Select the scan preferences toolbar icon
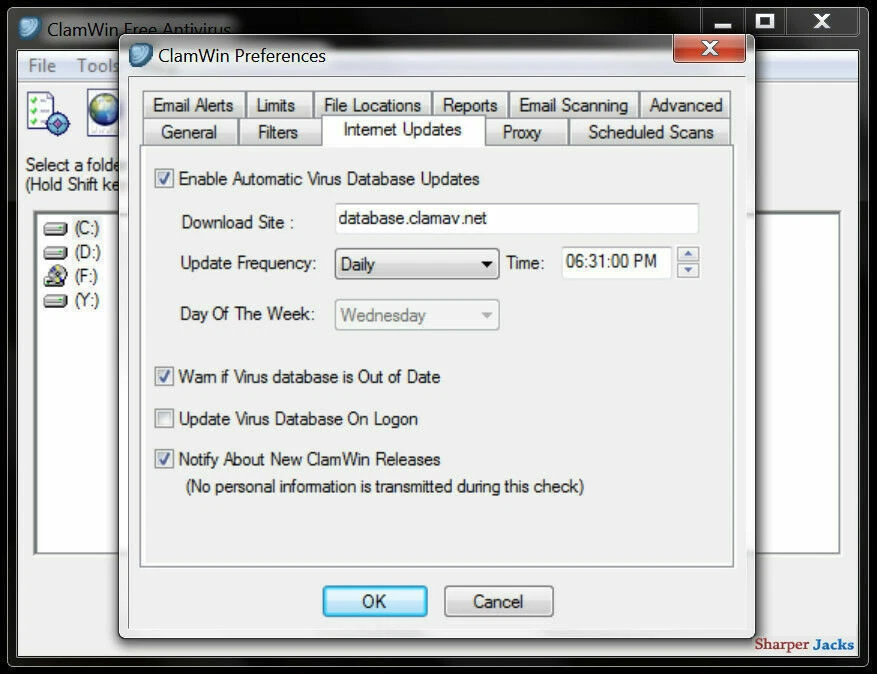This screenshot has width=877, height=674. click(47, 113)
